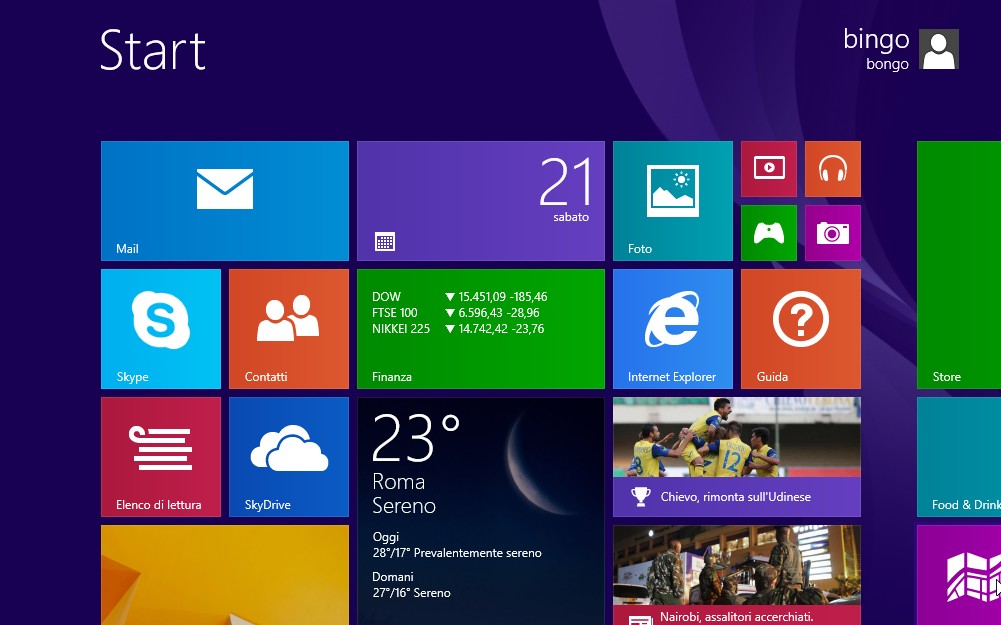Image resolution: width=1001 pixels, height=625 pixels.
Task: Open sports news Chievo, rimonta sull'Udinese
Action: pyautogui.click(x=737, y=457)
